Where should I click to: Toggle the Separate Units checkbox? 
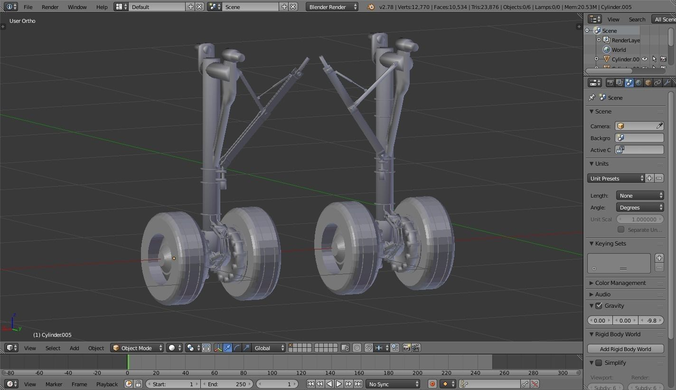[x=621, y=229]
